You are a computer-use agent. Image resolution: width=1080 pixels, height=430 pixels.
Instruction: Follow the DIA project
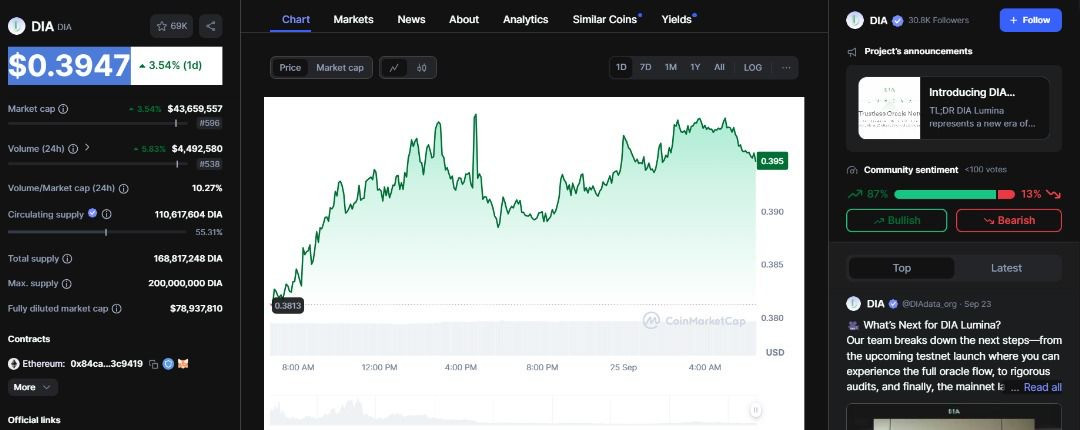(1030, 20)
